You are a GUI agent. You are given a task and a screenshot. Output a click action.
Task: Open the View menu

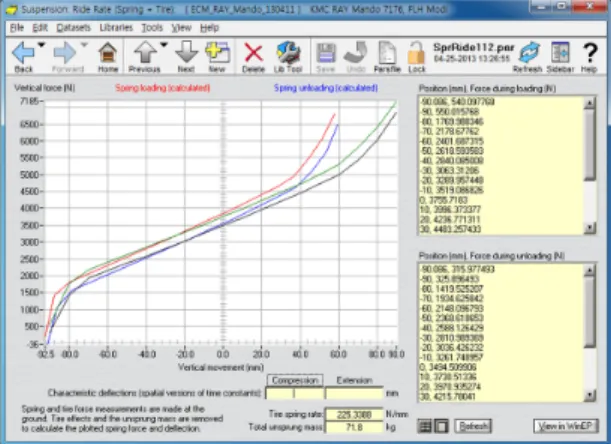pos(181,28)
